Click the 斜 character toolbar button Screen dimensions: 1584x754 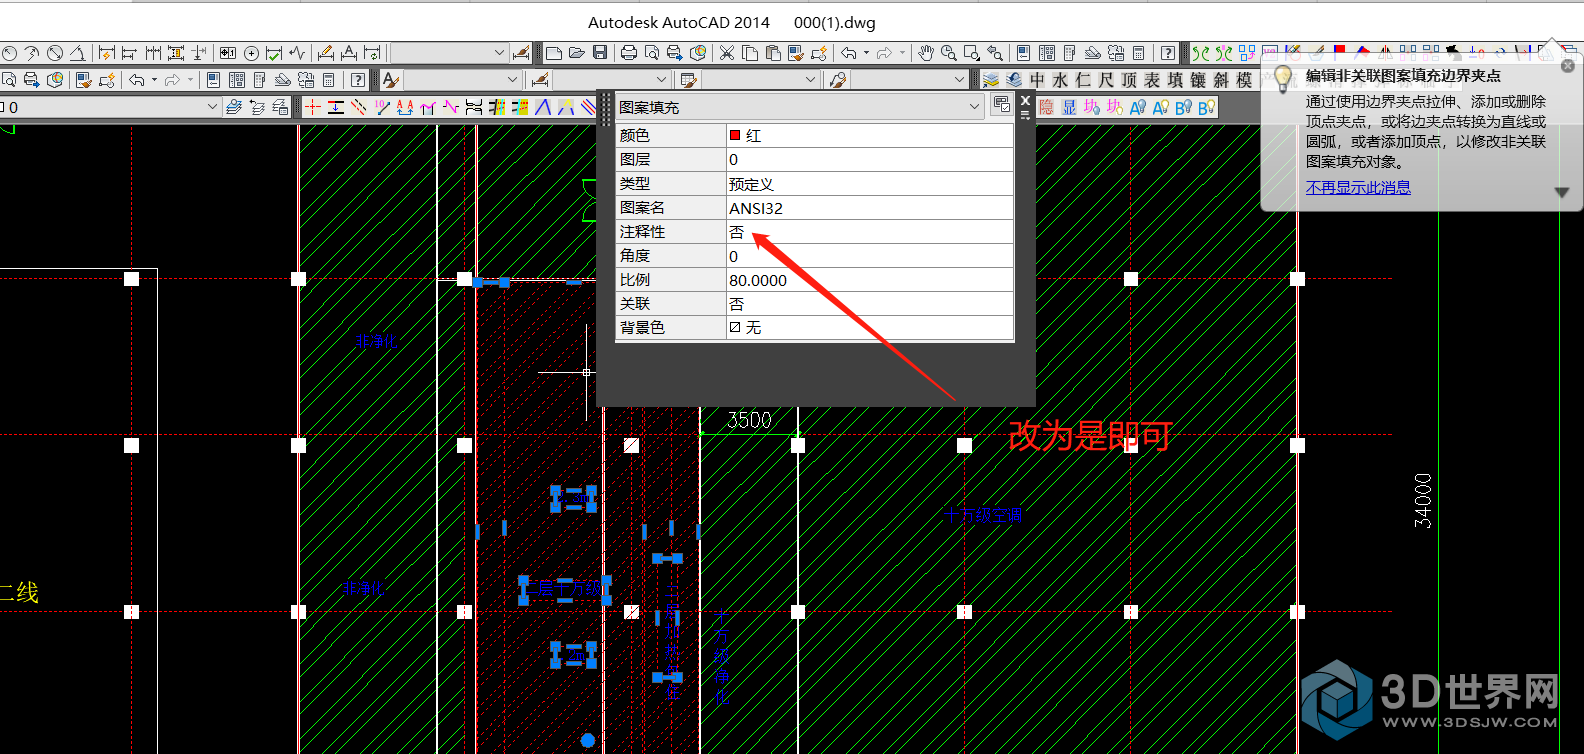(1221, 80)
